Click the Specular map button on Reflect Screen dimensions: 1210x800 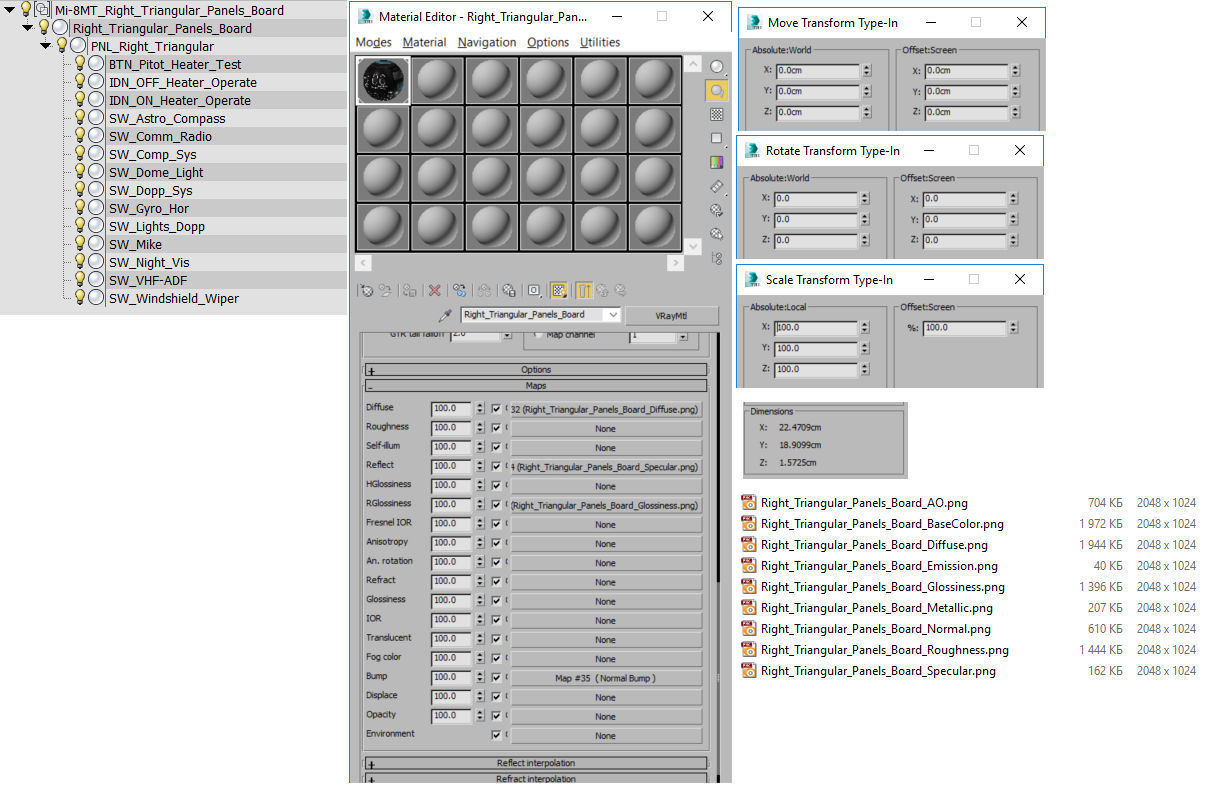[x=606, y=467]
